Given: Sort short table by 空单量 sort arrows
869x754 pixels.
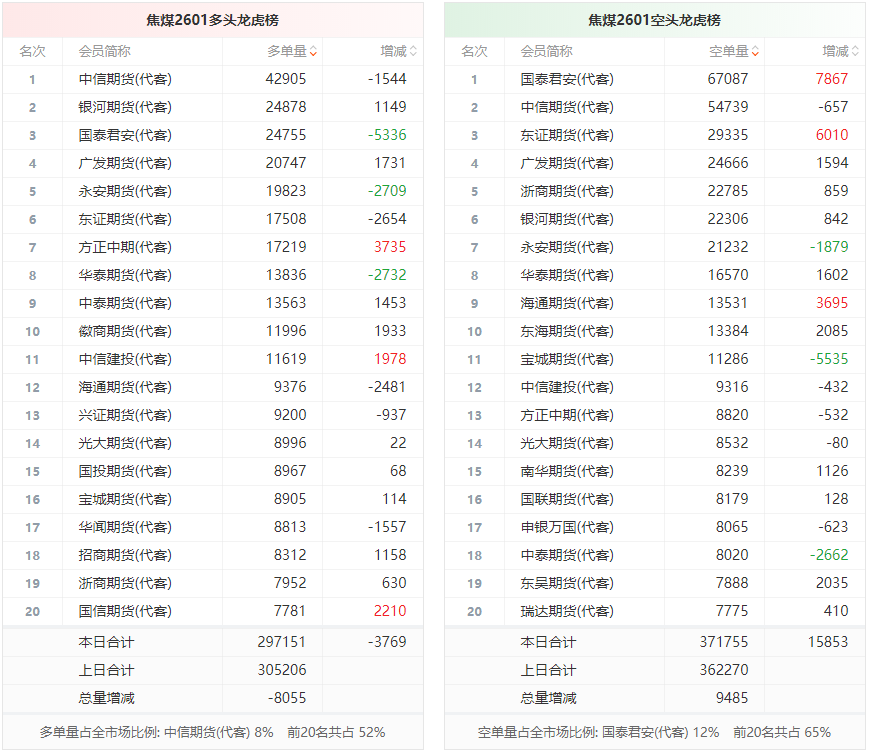Looking at the screenshot, I should [x=755, y=52].
